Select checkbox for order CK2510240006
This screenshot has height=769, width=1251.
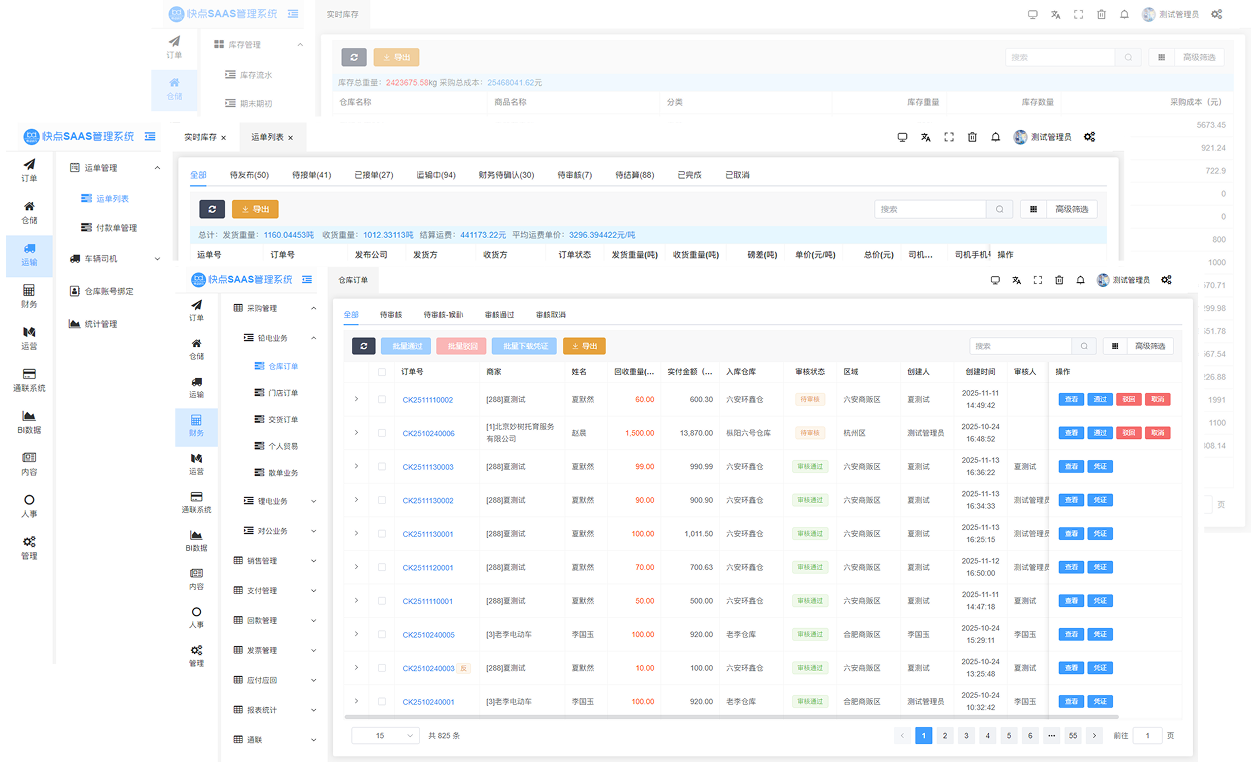[381, 433]
